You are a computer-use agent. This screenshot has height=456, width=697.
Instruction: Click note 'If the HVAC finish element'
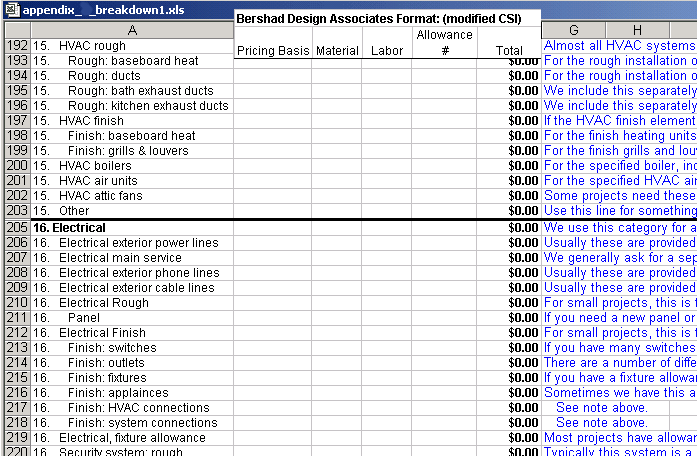(619, 120)
